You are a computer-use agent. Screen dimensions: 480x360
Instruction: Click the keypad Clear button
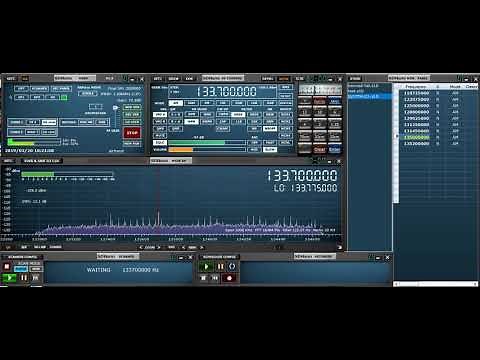click(319, 149)
